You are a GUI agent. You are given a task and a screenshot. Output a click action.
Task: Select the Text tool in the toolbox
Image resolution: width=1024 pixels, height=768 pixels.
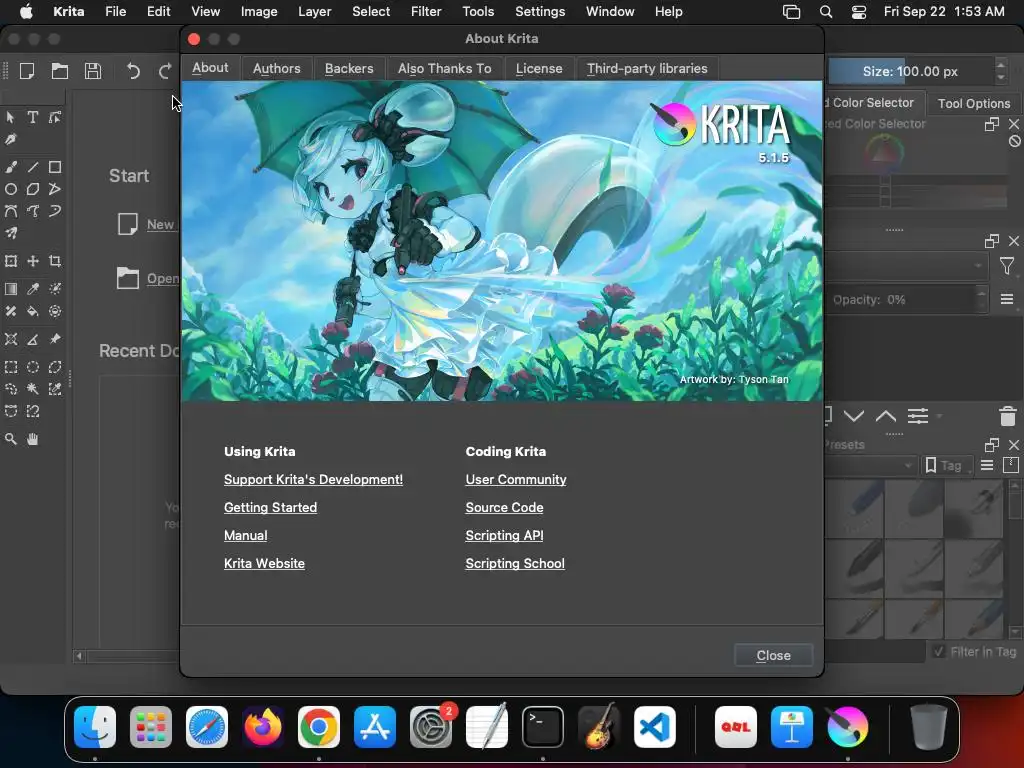coord(33,117)
